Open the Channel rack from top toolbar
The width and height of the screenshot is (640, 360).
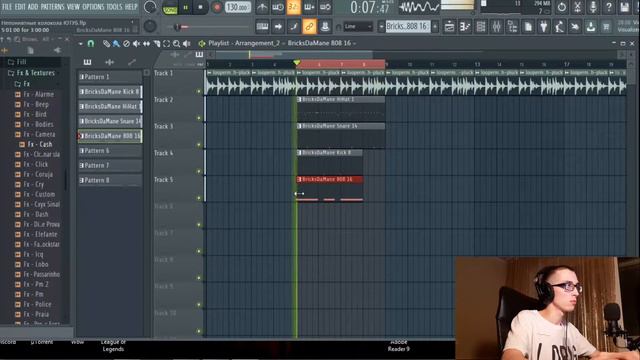tap(481, 27)
